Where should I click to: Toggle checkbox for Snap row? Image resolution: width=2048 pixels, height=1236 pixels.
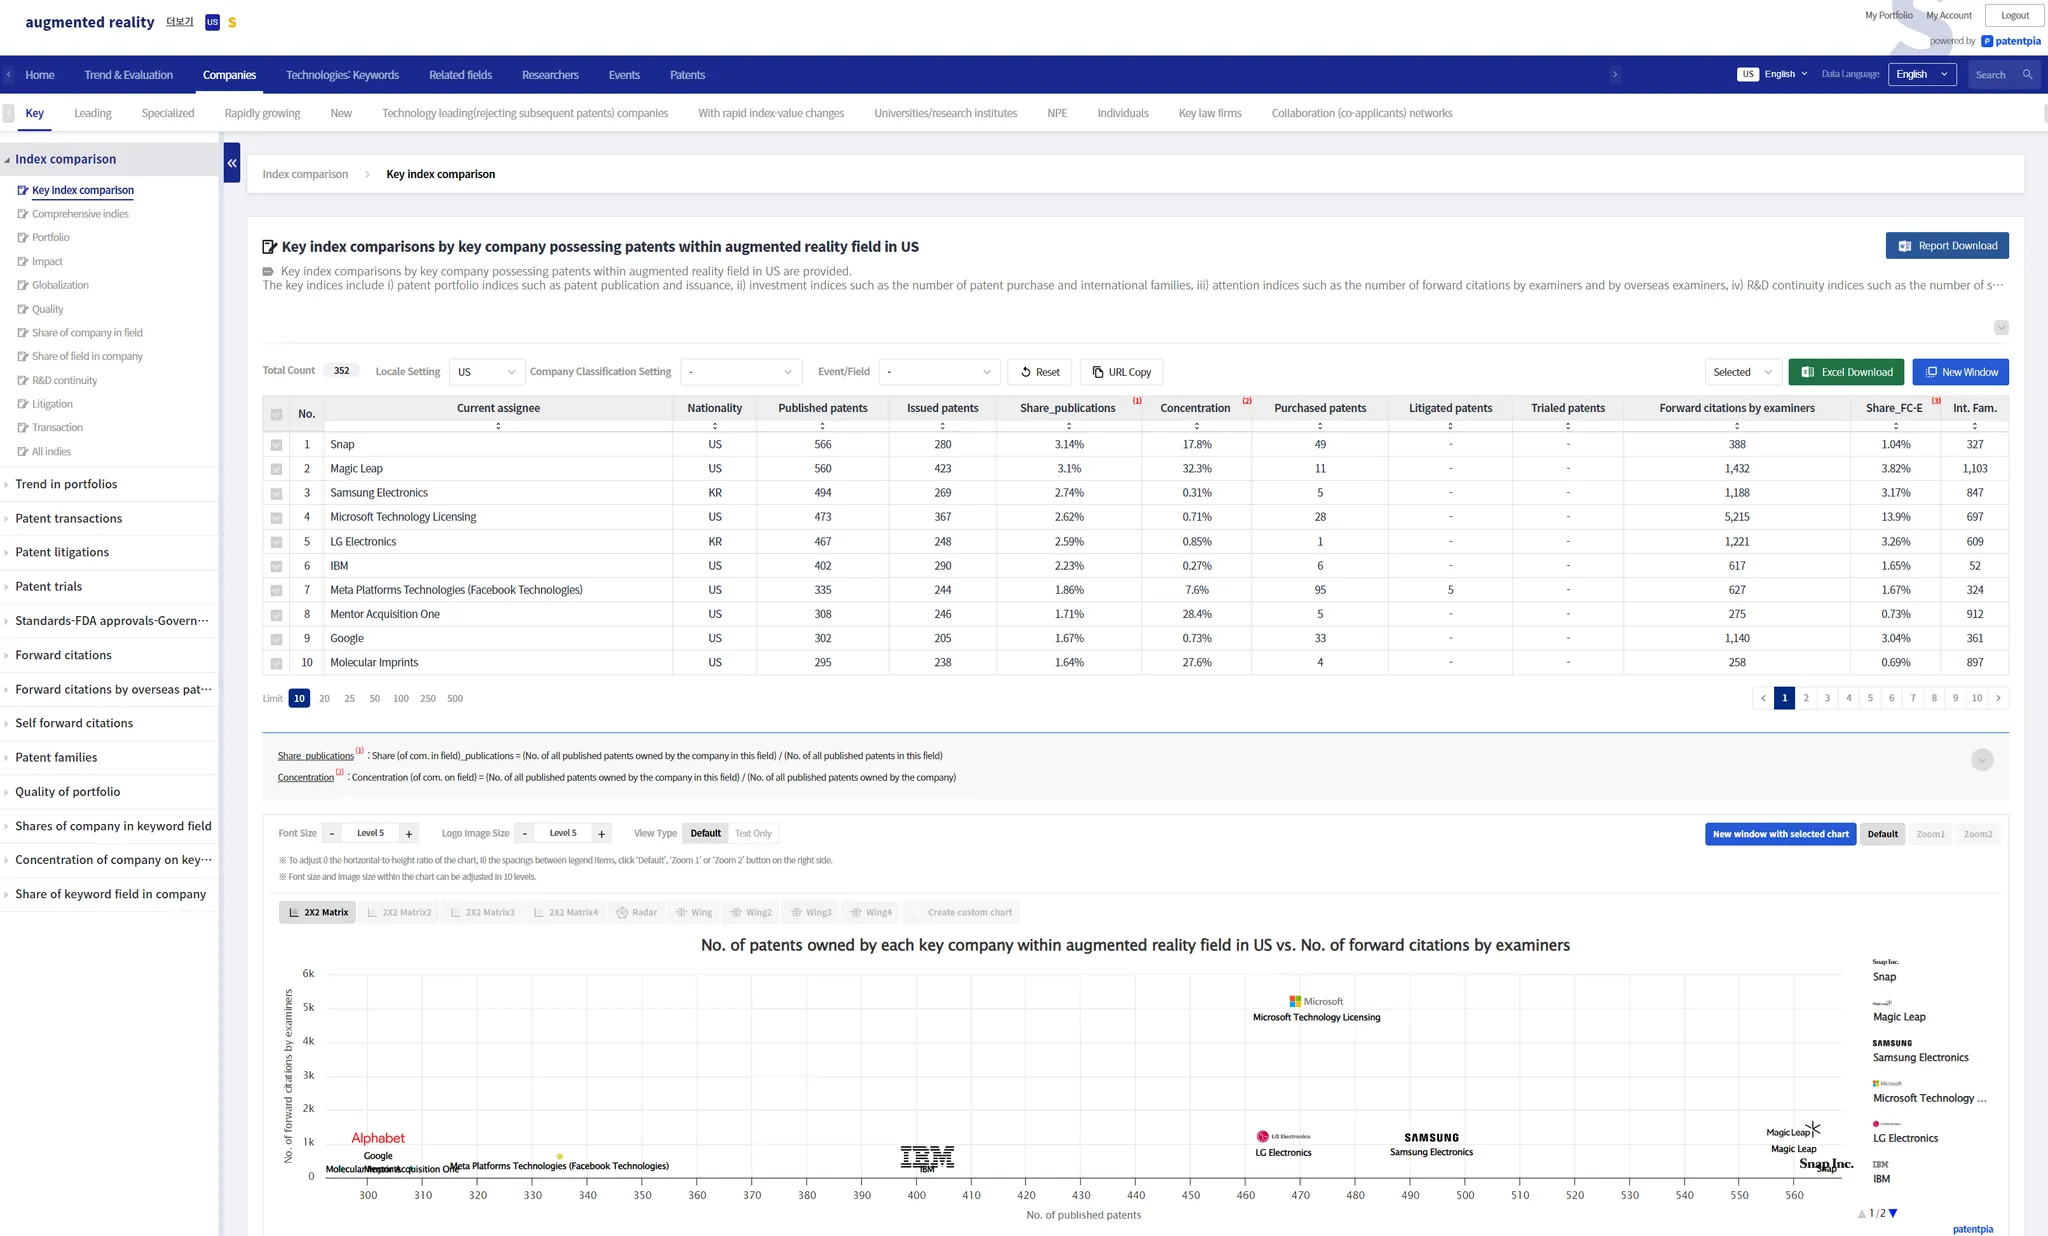(277, 445)
